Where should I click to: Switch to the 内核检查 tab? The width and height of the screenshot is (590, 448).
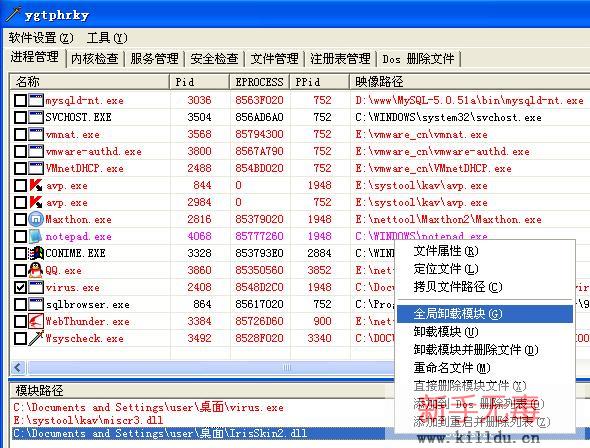95,59
